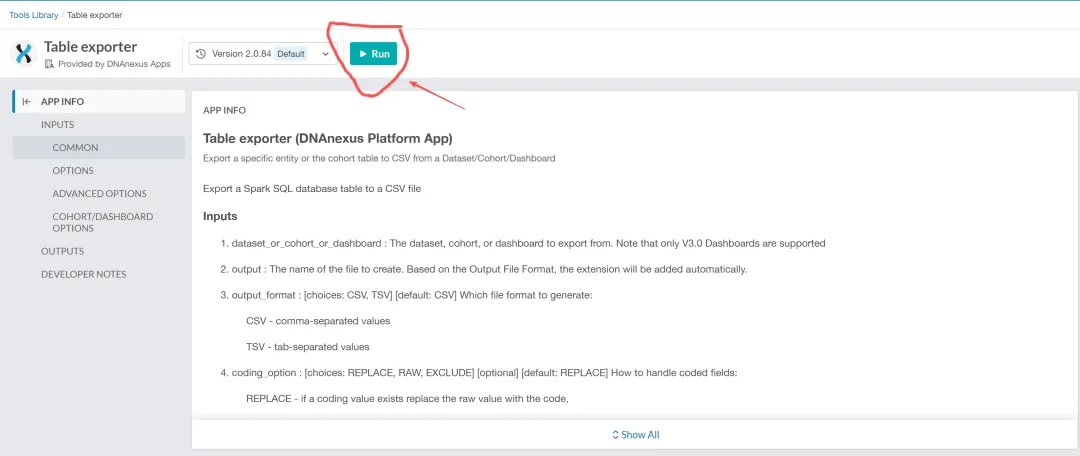
Task: Click the 'coding_option' description line
Action: pyautogui.click(x=485, y=373)
